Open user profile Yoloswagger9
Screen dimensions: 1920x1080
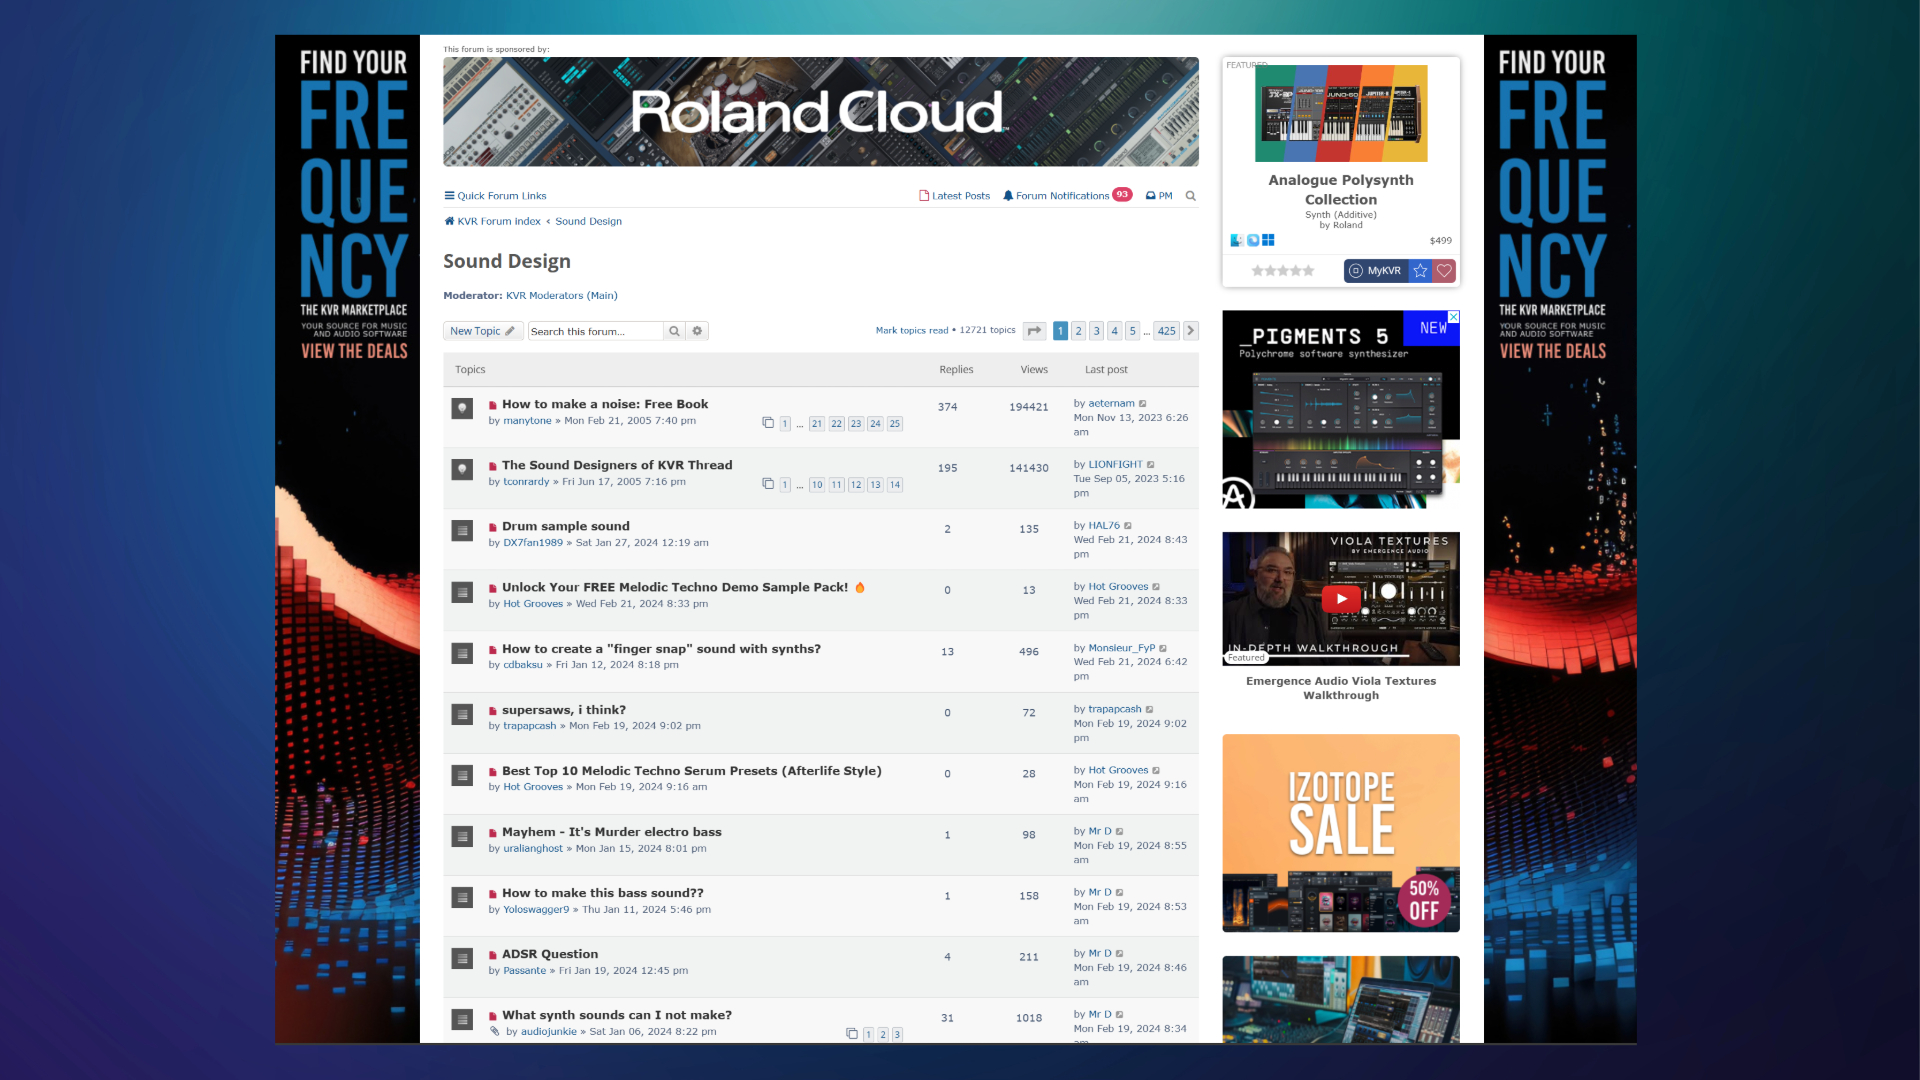tap(536, 910)
